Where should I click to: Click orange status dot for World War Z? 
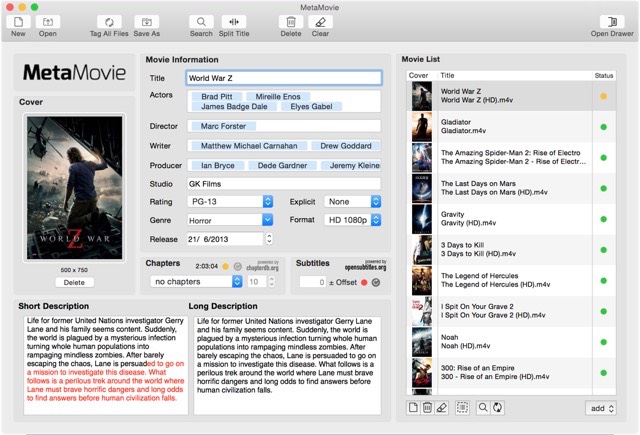pyautogui.click(x=604, y=96)
